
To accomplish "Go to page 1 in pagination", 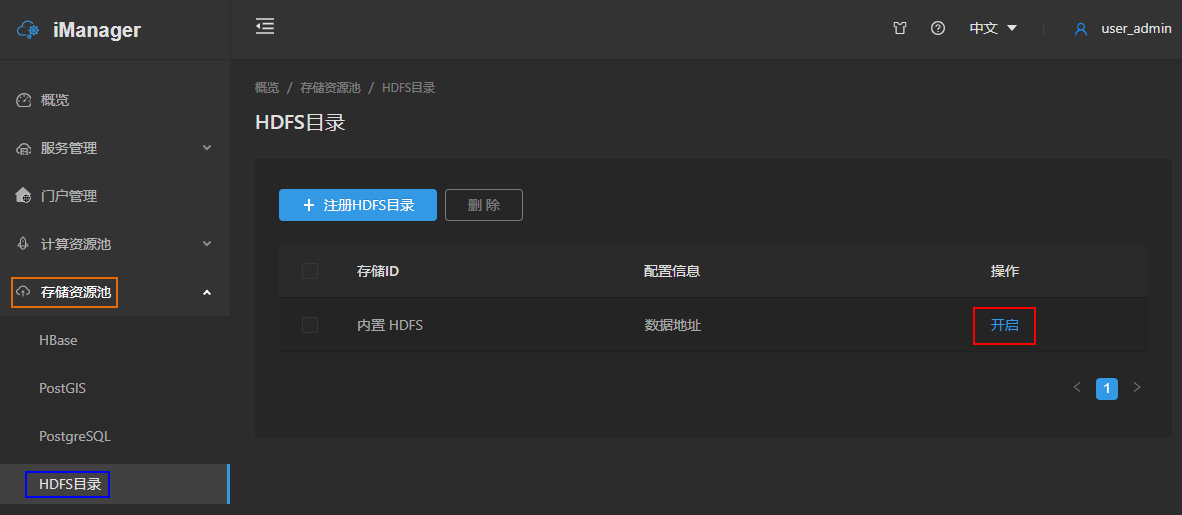I will [1107, 388].
